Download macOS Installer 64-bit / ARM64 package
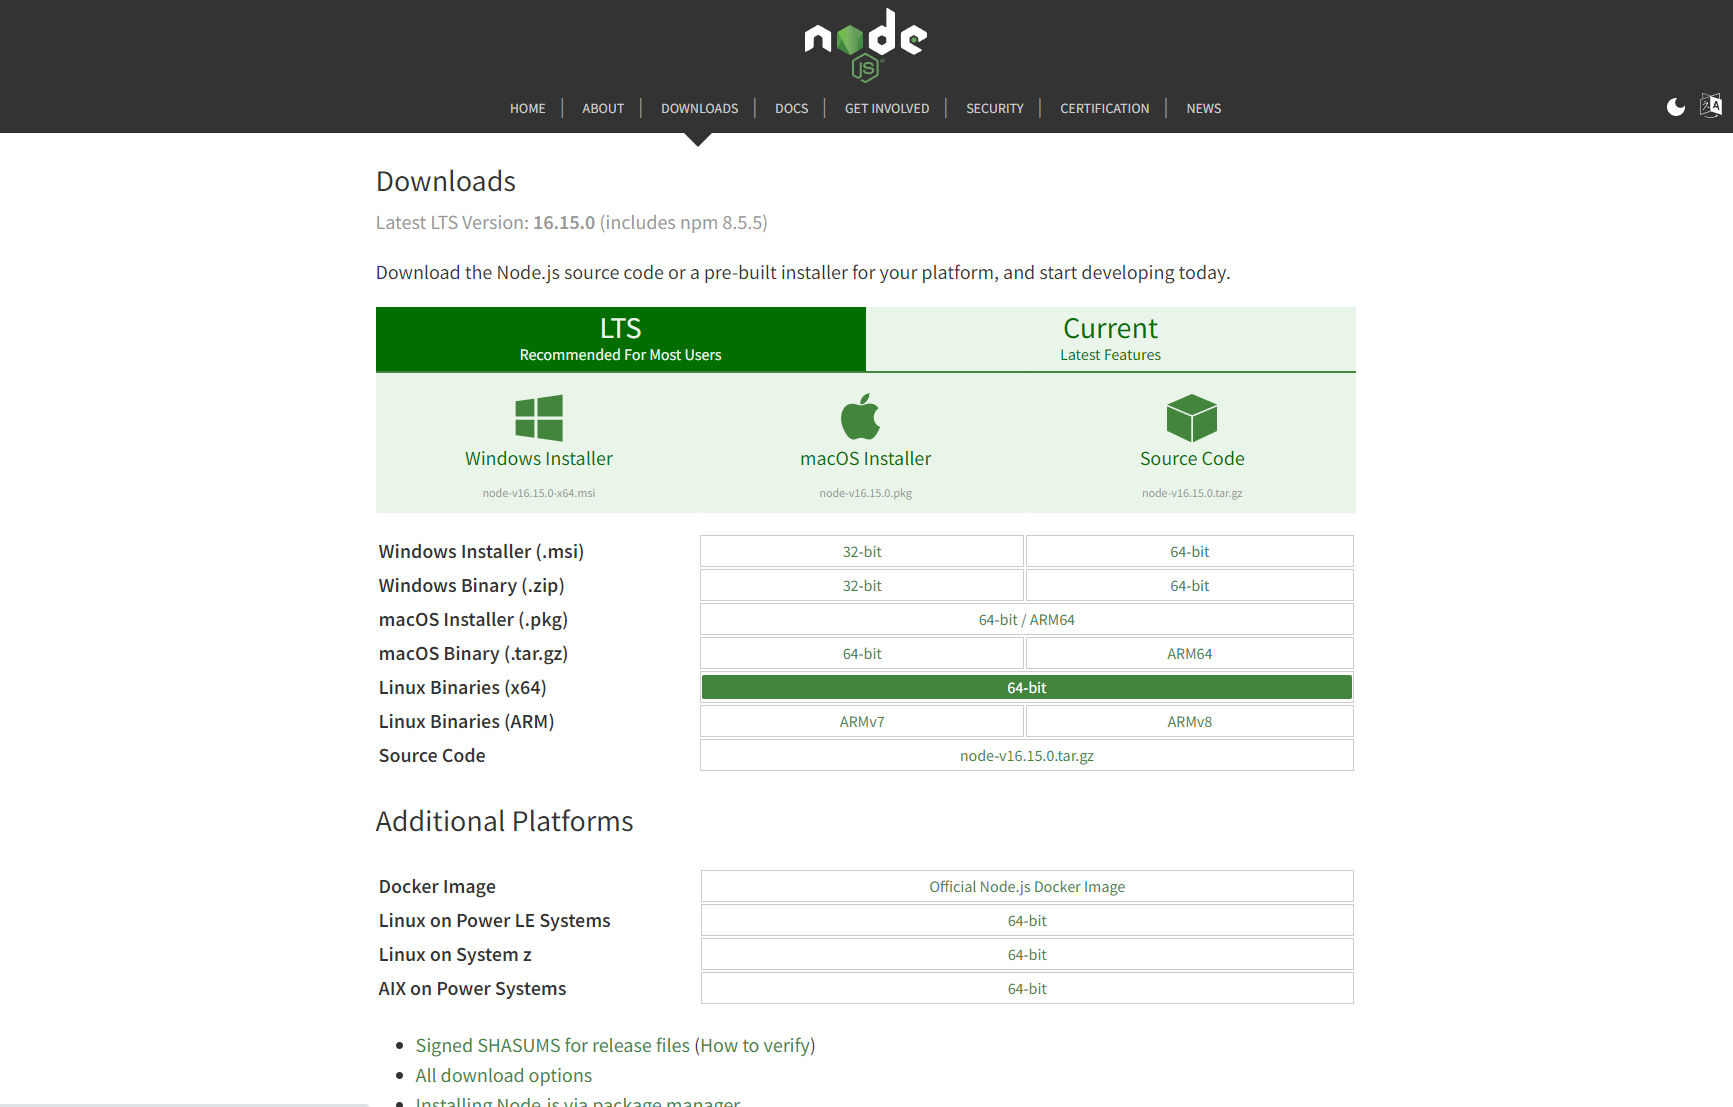This screenshot has height=1107, width=1733. [x=1026, y=620]
